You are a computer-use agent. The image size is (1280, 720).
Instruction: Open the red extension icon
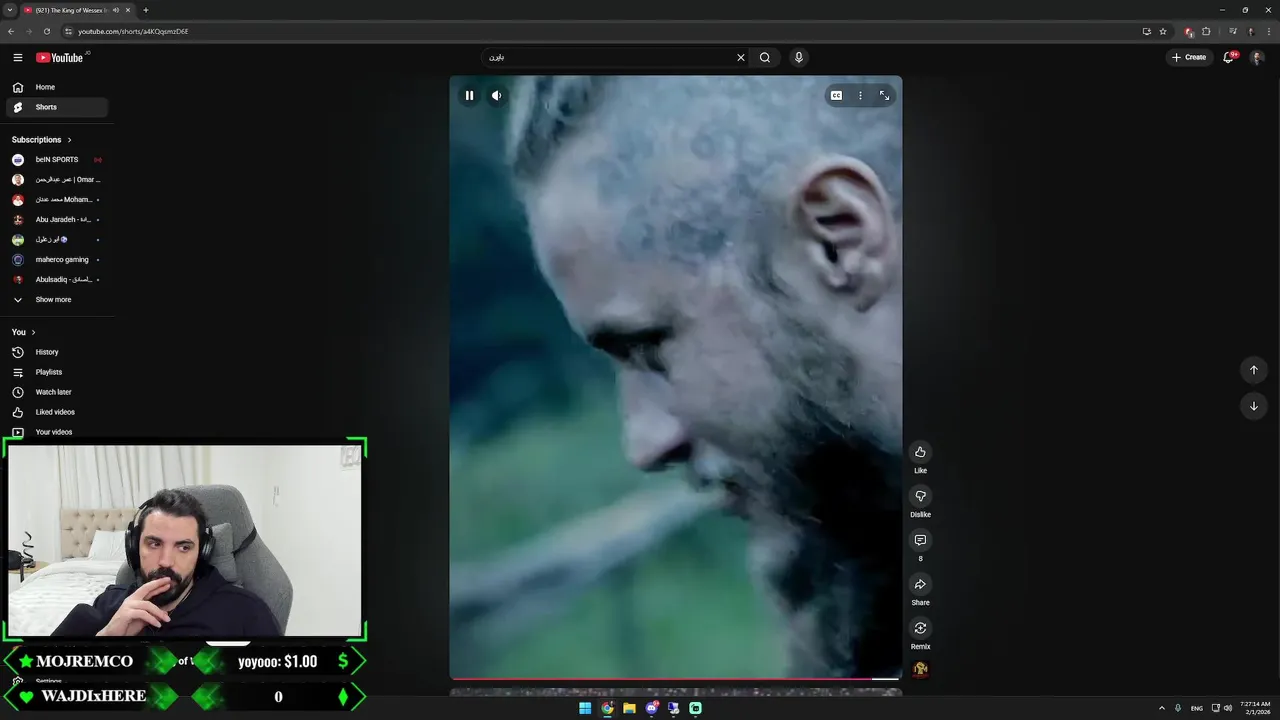point(1189,31)
